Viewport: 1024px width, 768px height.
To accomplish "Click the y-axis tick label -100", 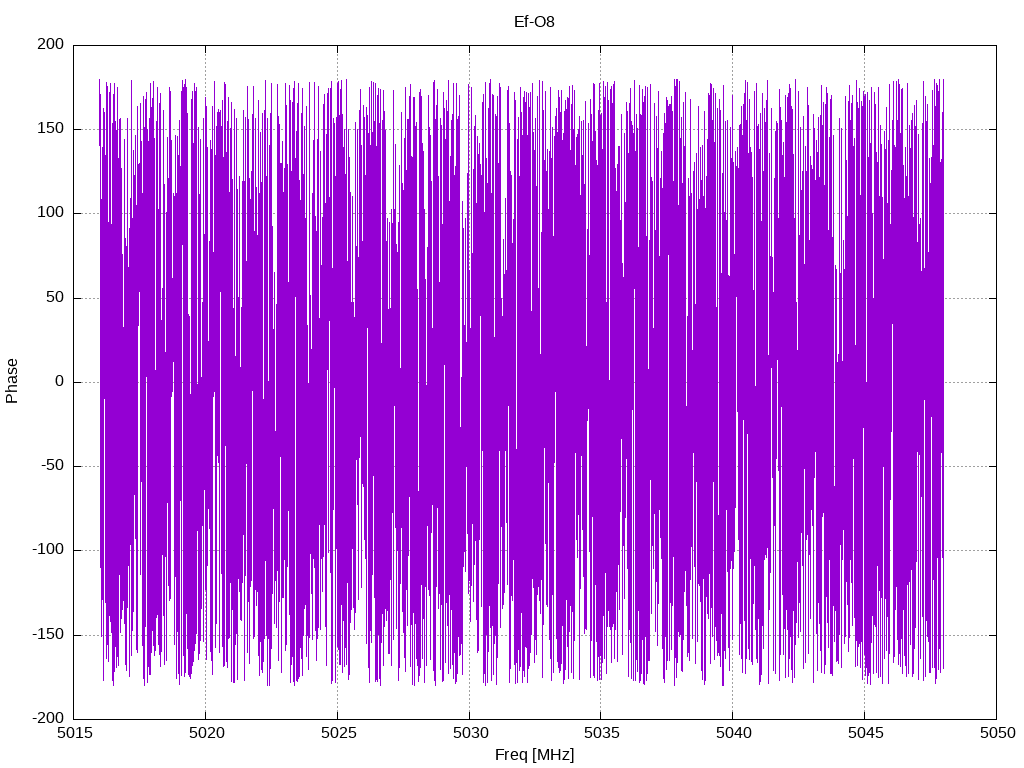I will 48,550.
